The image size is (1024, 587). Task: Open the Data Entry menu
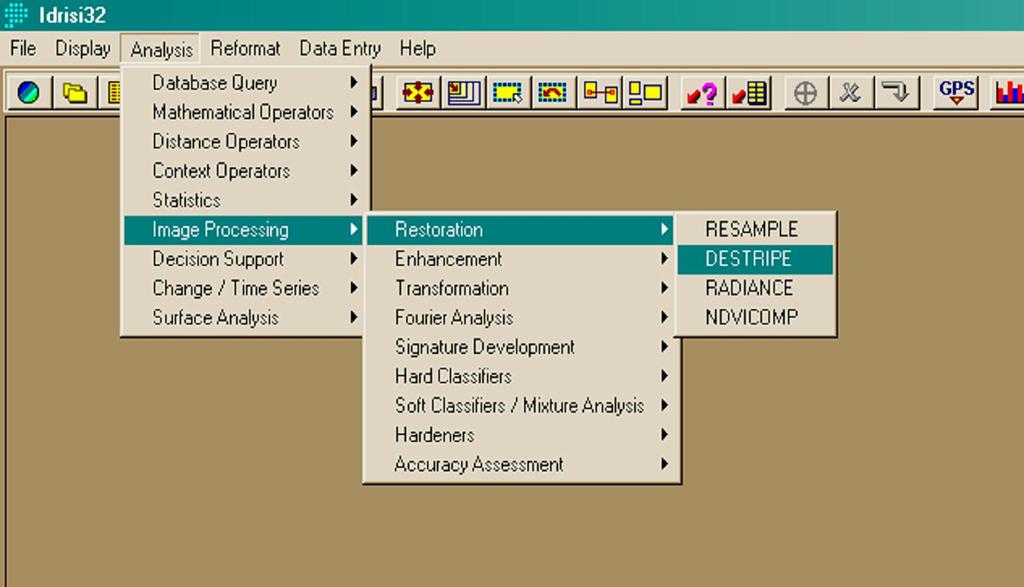[x=340, y=48]
